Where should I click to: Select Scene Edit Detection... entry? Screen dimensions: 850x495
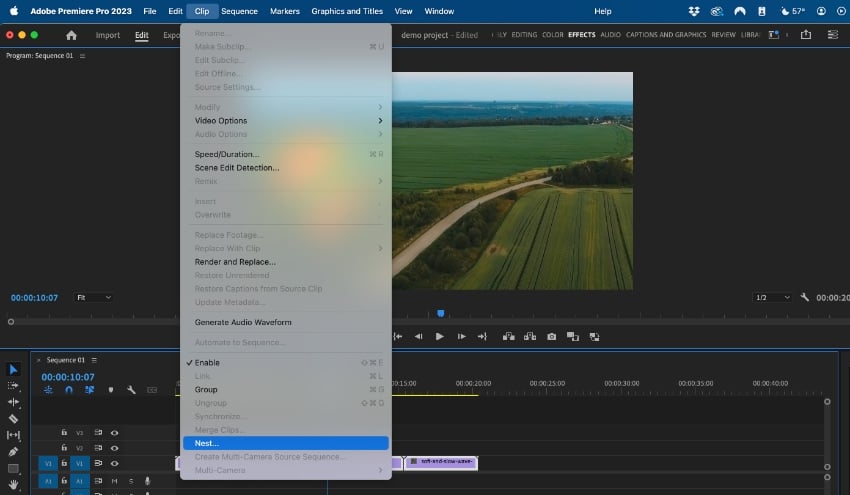pos(286,168)
